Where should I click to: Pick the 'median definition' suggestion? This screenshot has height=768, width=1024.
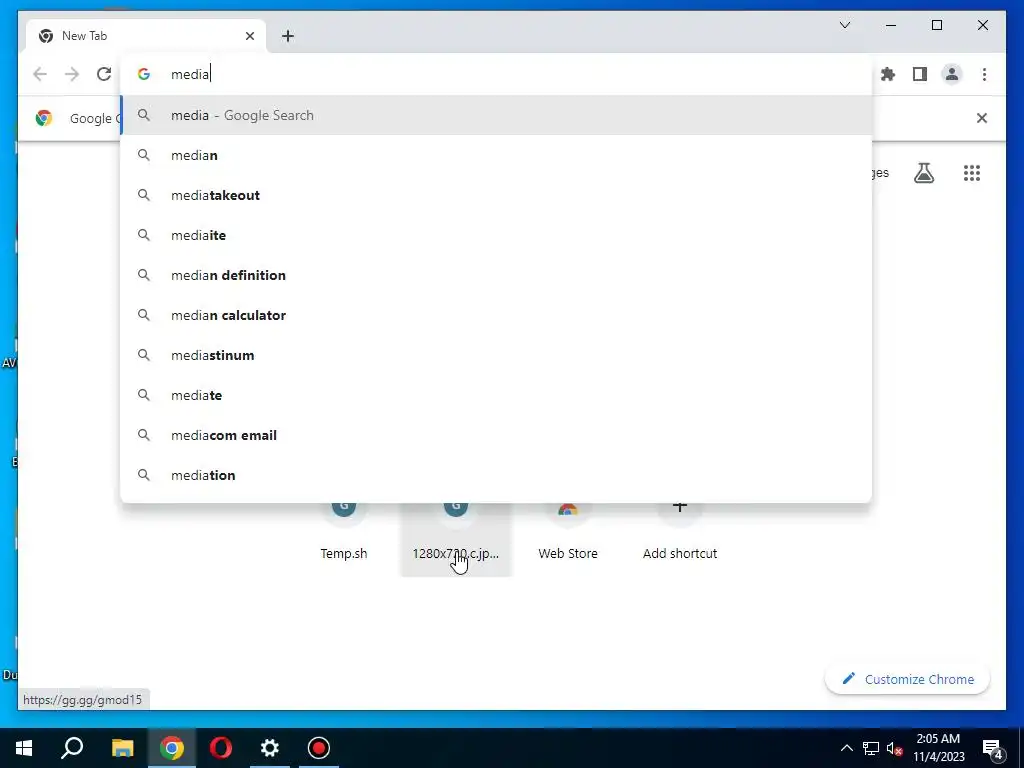[496, 275]
